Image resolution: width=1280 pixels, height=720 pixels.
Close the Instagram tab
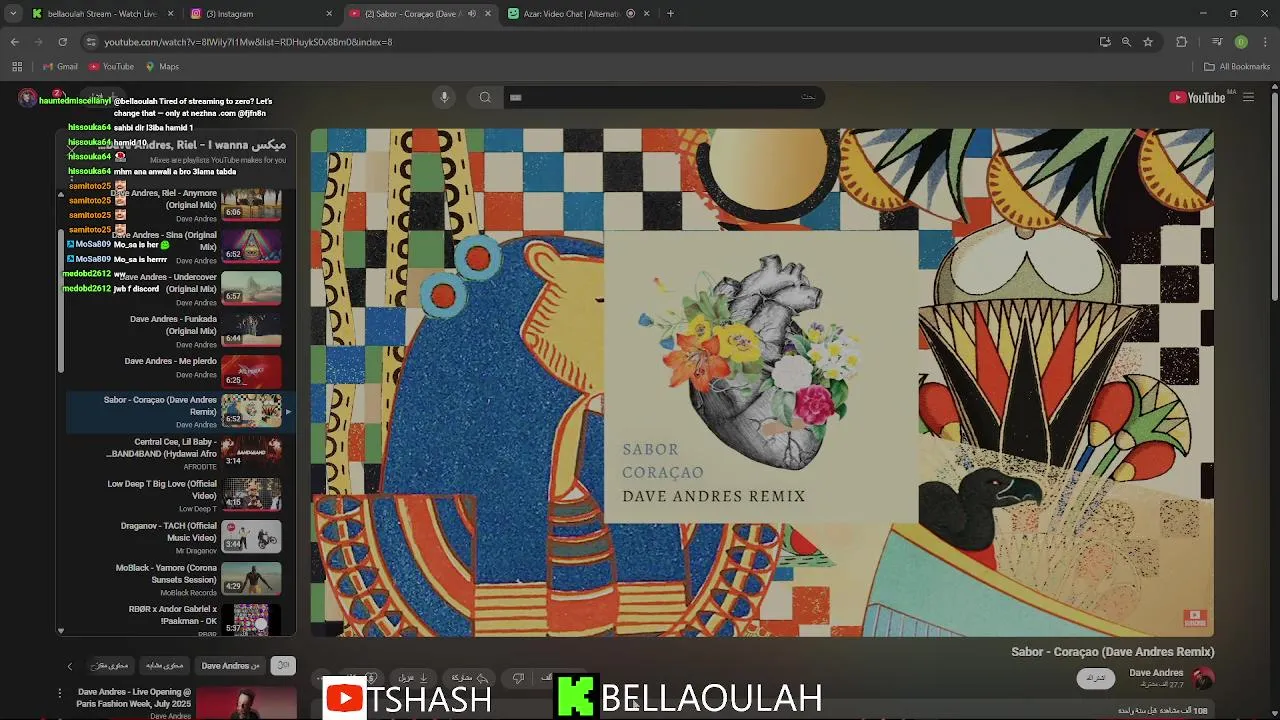(329, 14)
